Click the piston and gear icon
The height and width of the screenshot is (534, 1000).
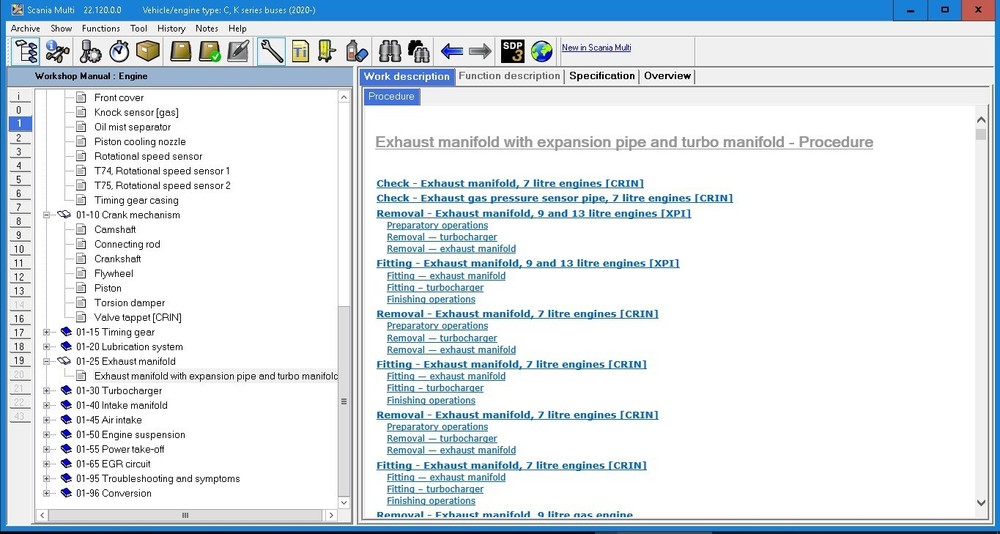coord(90,51)
